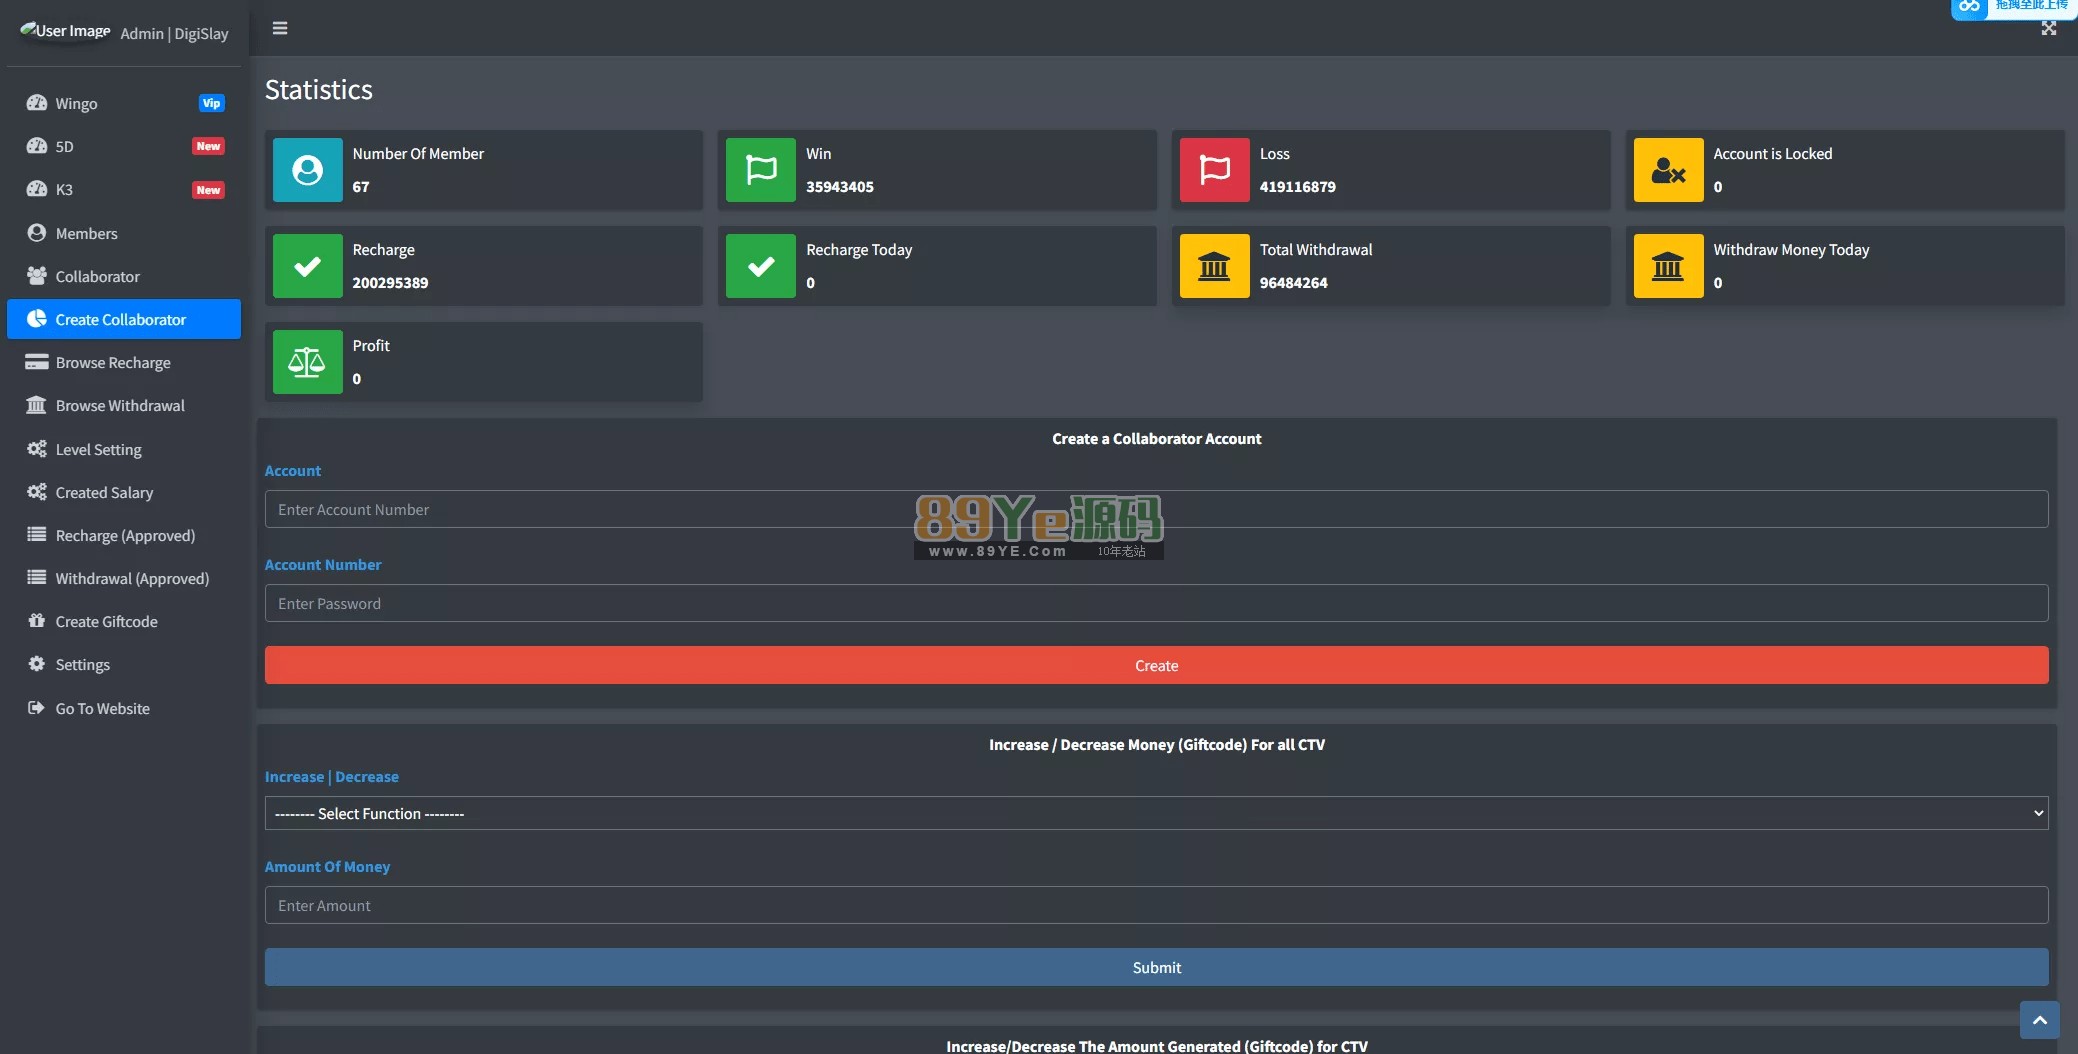The height and width of the screenshot is (1054, 2078).
Task: Click the Enter Account Number field
Action: [1156, 509]
